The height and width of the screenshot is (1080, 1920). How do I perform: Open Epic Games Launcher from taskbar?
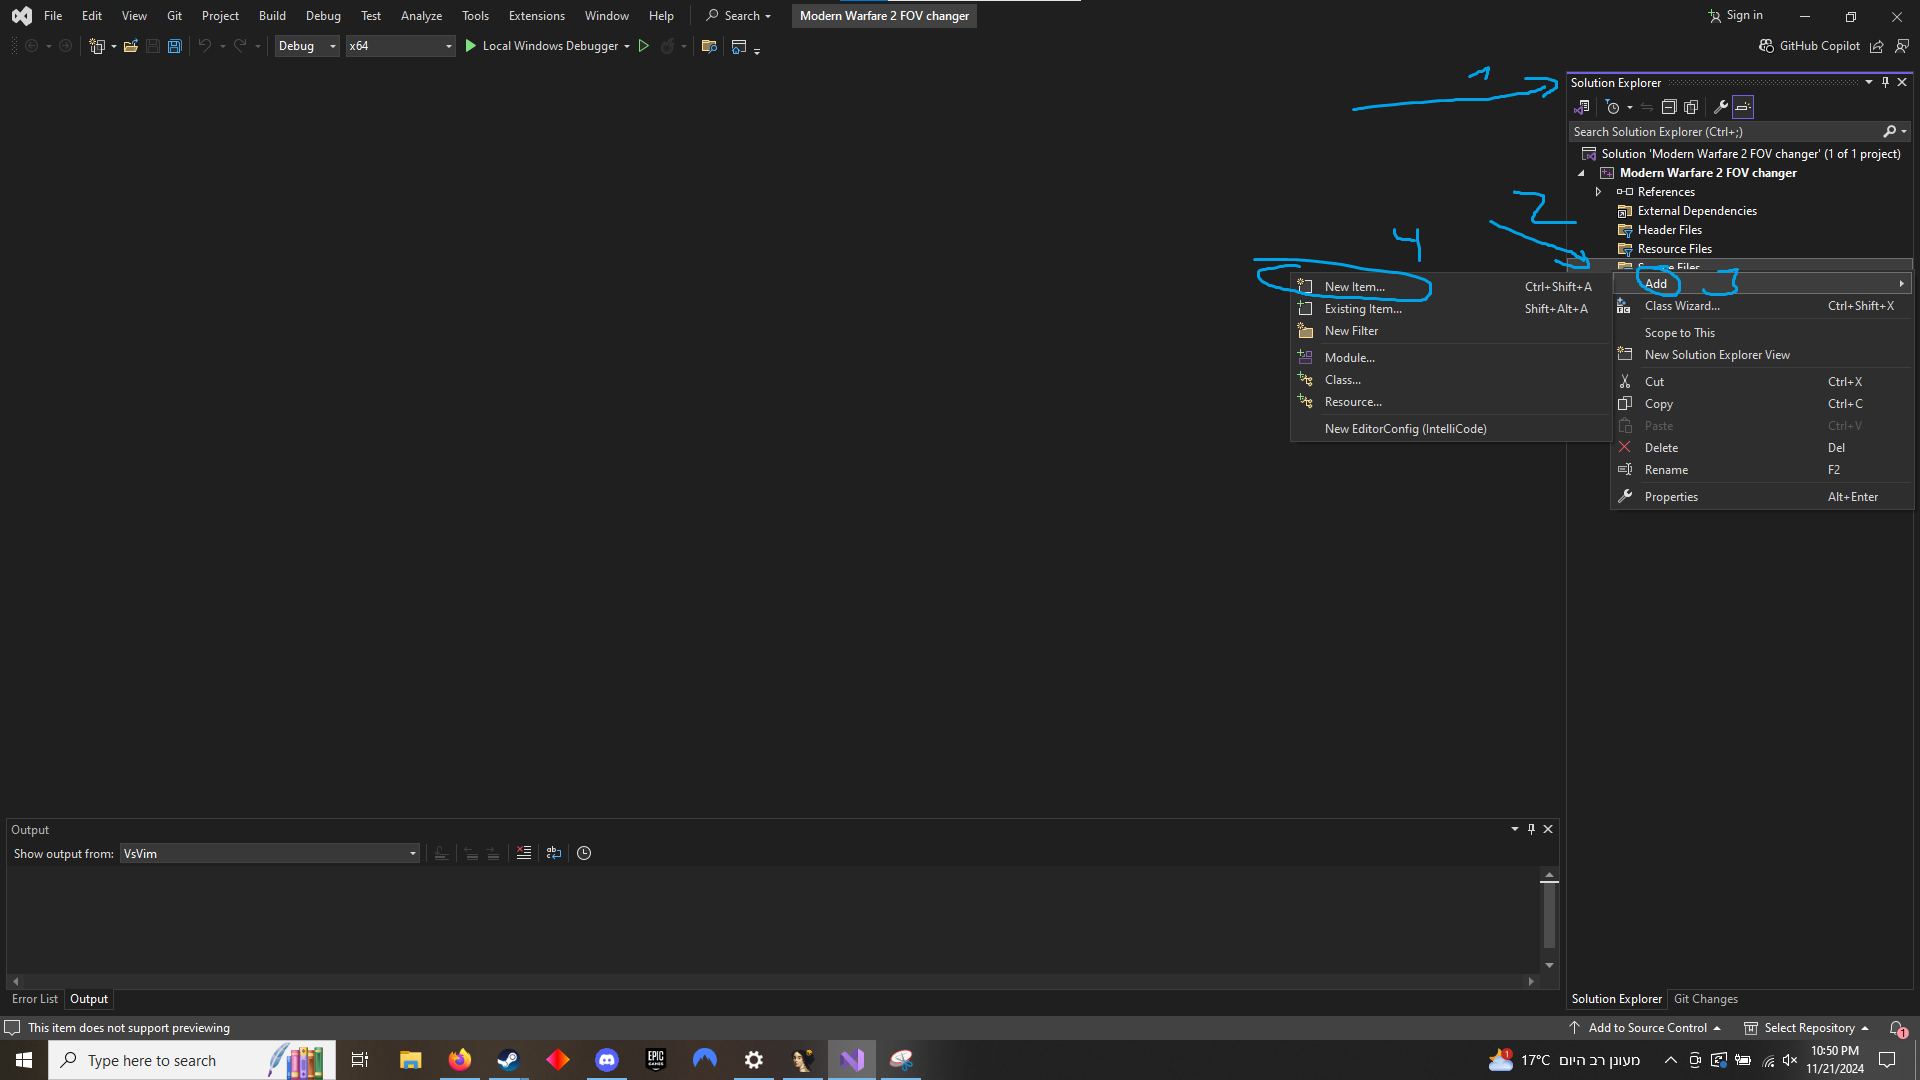tap(656, 1060)
